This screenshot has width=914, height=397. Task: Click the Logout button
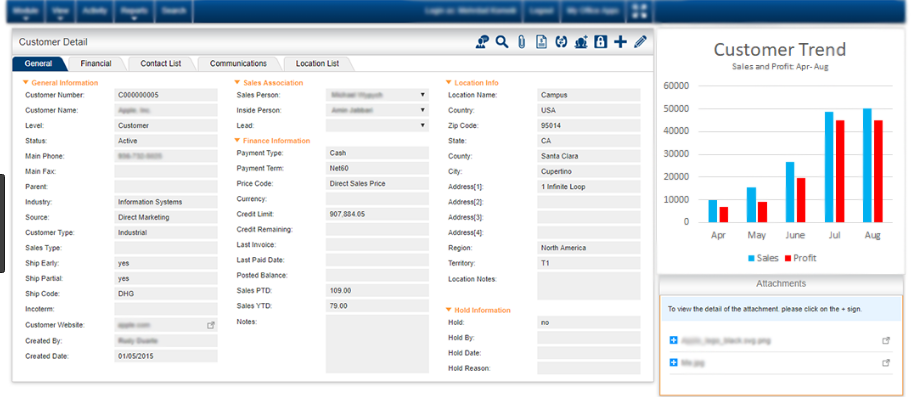click(x=541, y=11)
